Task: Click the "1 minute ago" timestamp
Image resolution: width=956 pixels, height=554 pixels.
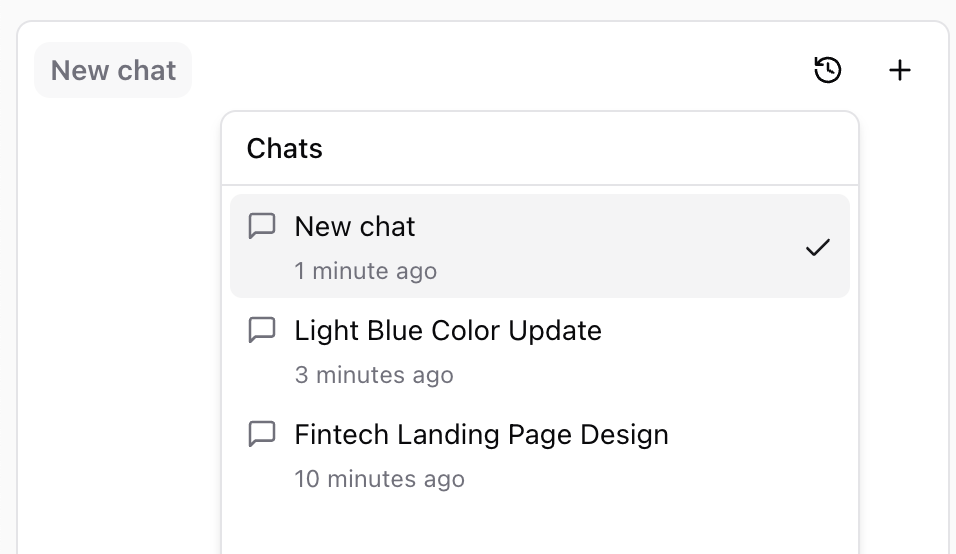Action: point(366,271)
